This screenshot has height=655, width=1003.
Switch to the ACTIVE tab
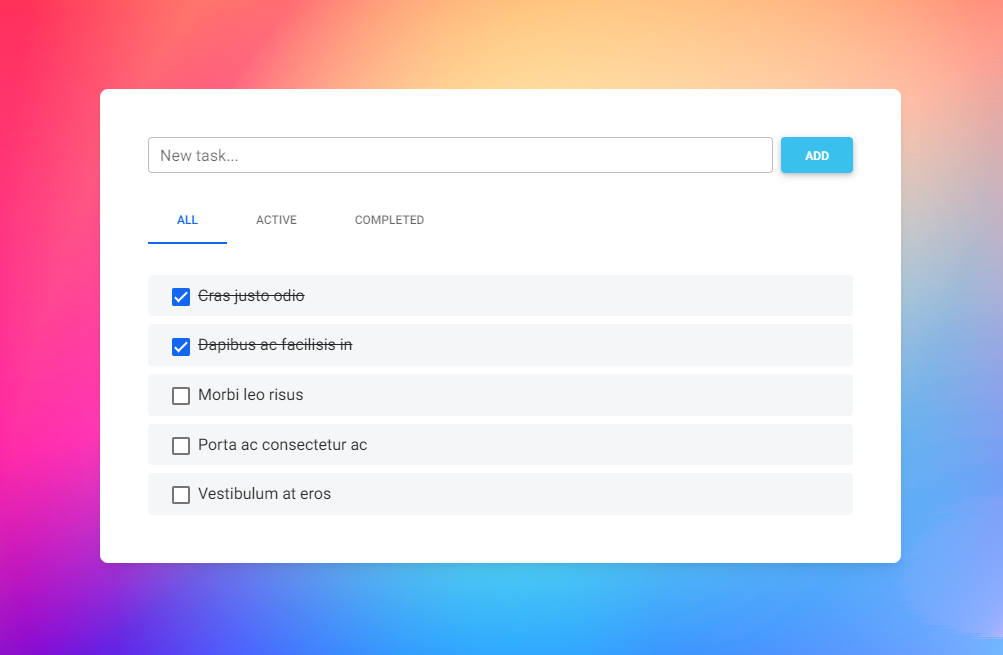point(276,219)
